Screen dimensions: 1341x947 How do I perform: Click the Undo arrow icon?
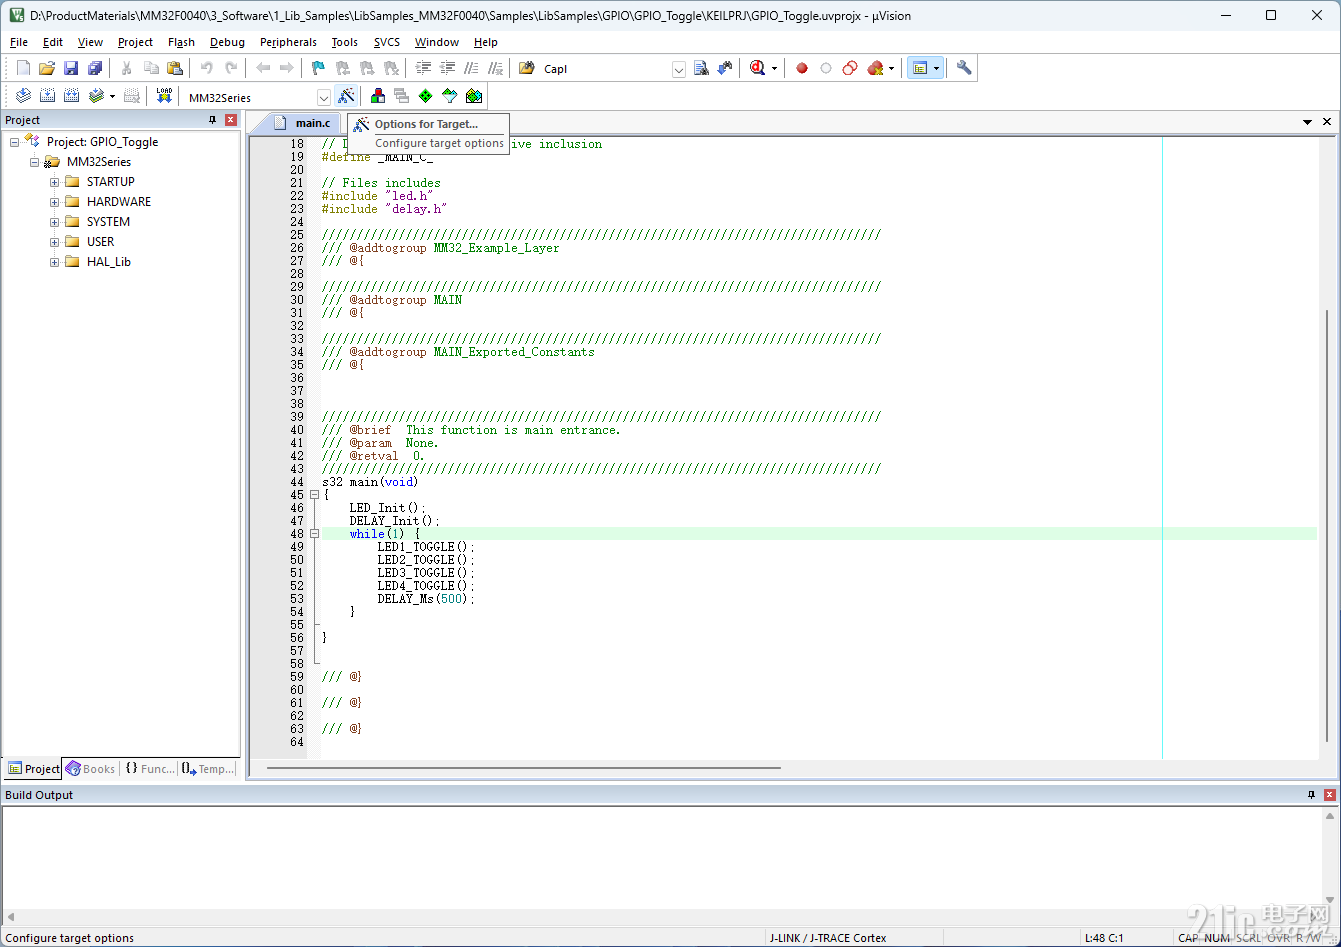click(x=207, y=68)
